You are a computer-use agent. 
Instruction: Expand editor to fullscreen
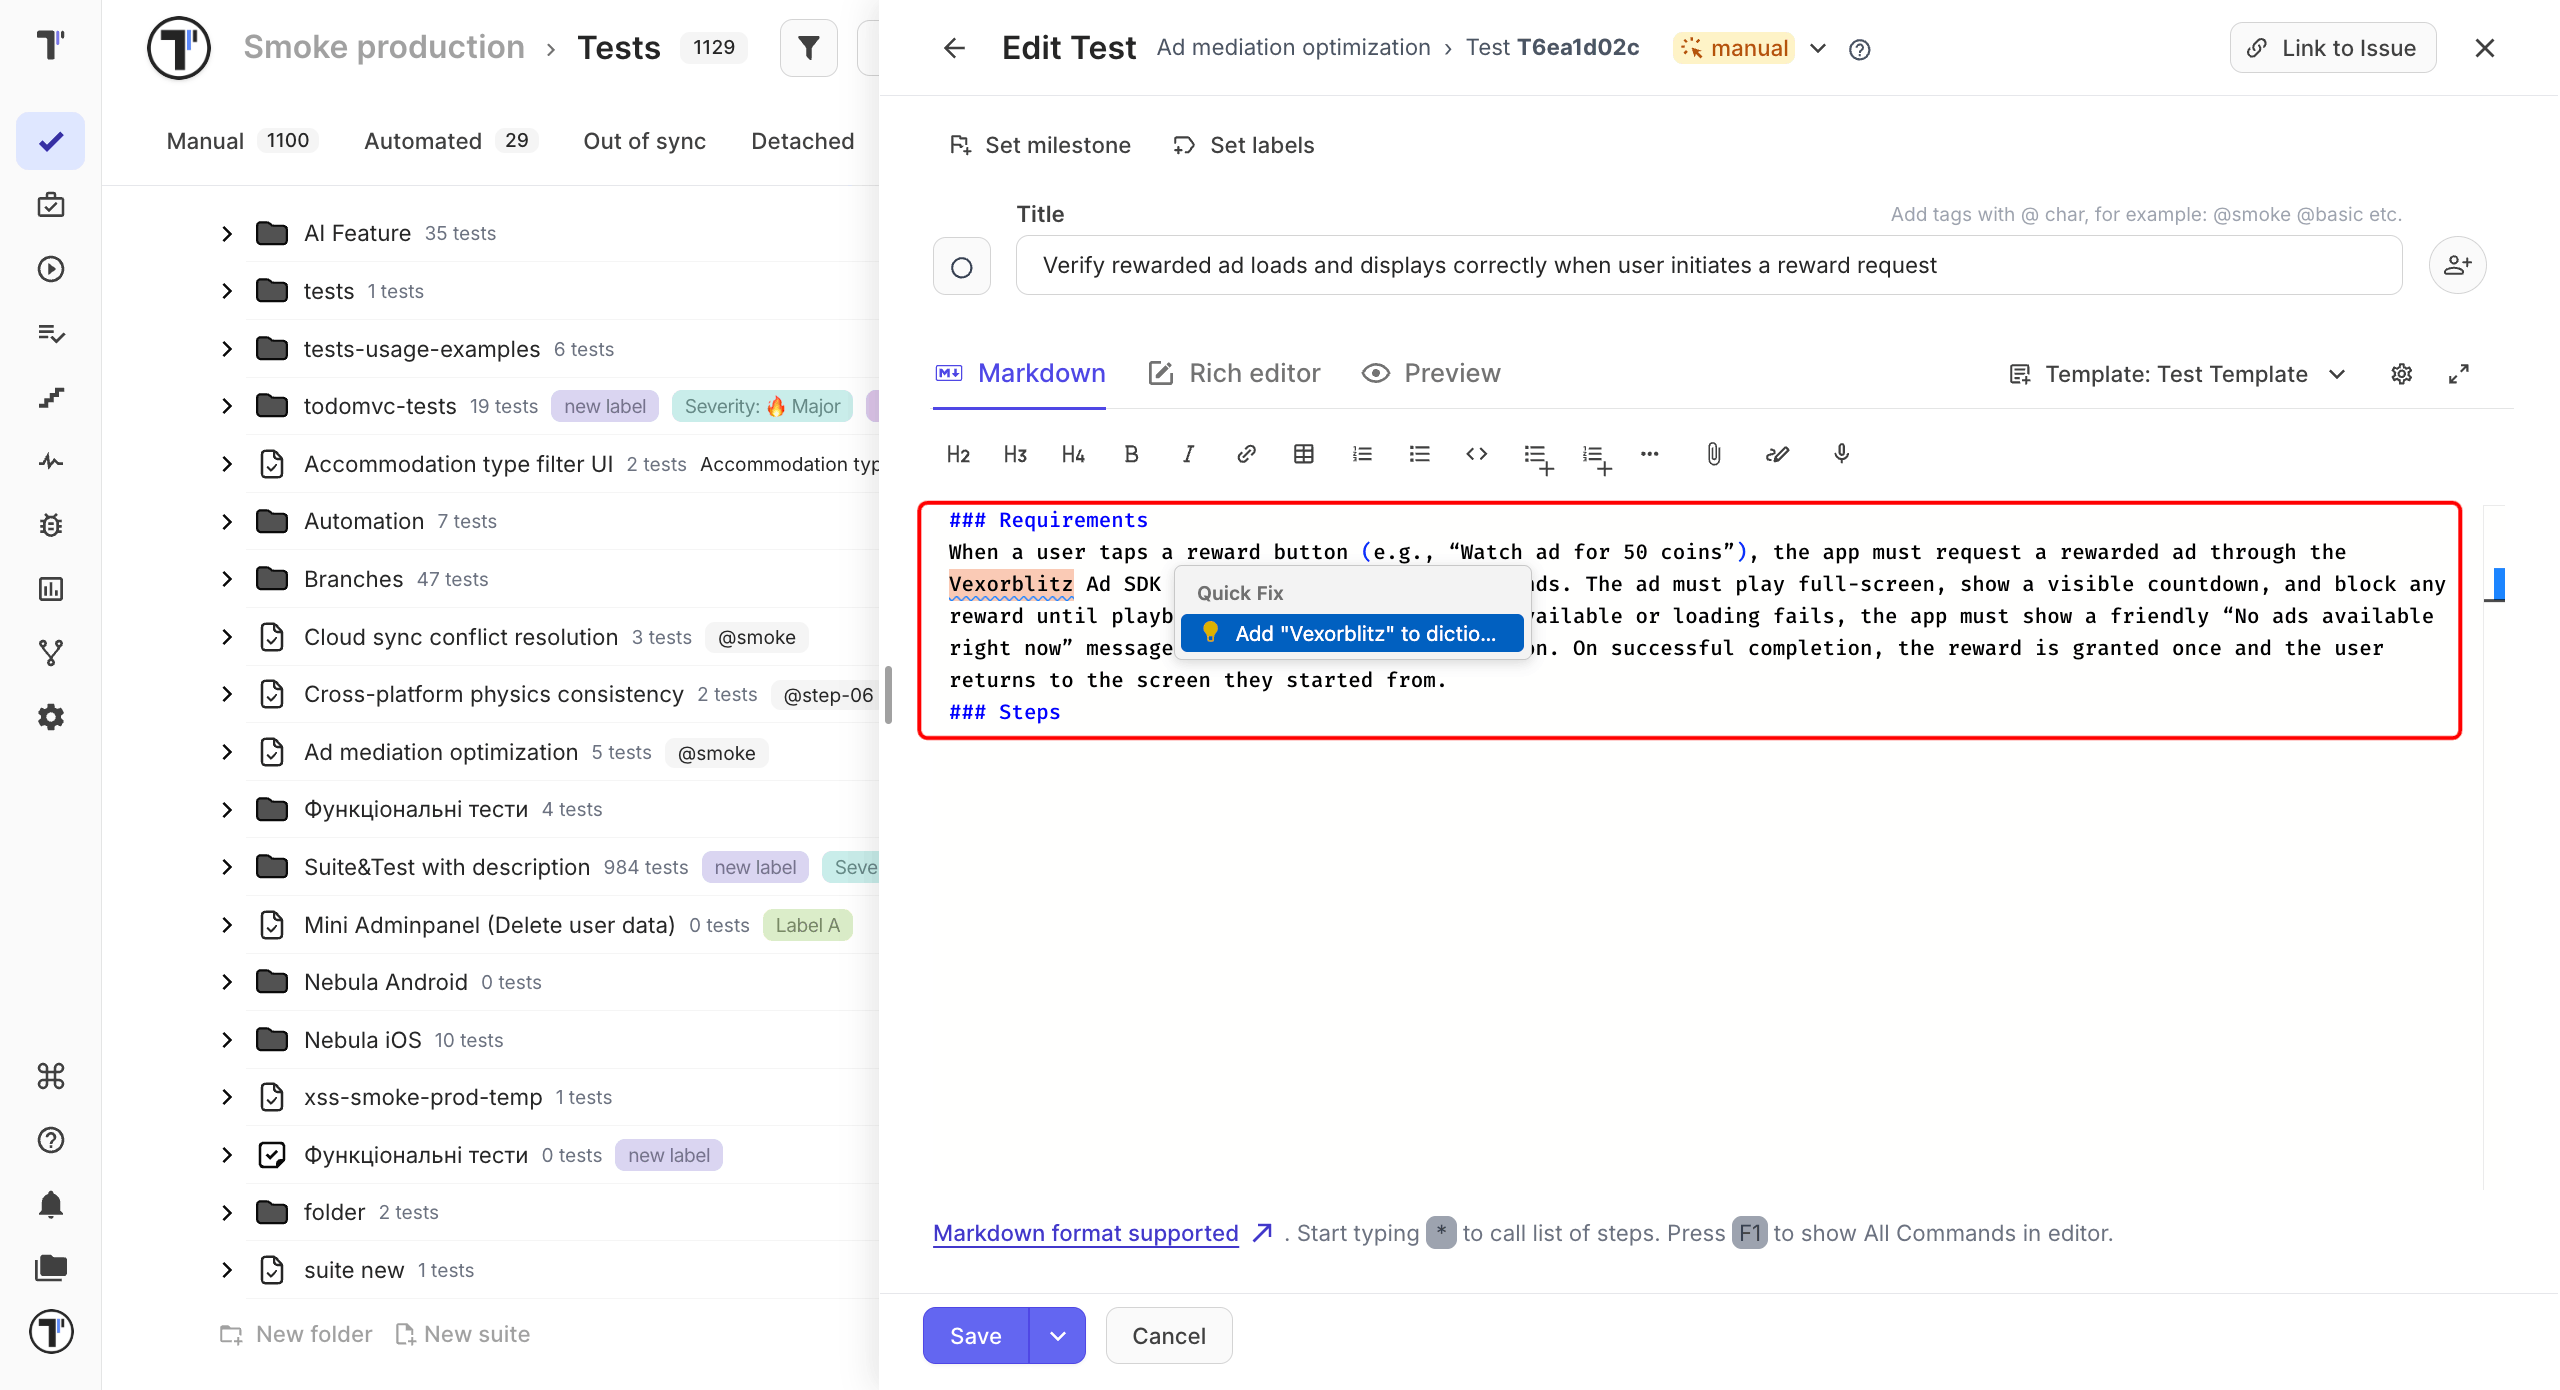click(x=2459, y=374)
